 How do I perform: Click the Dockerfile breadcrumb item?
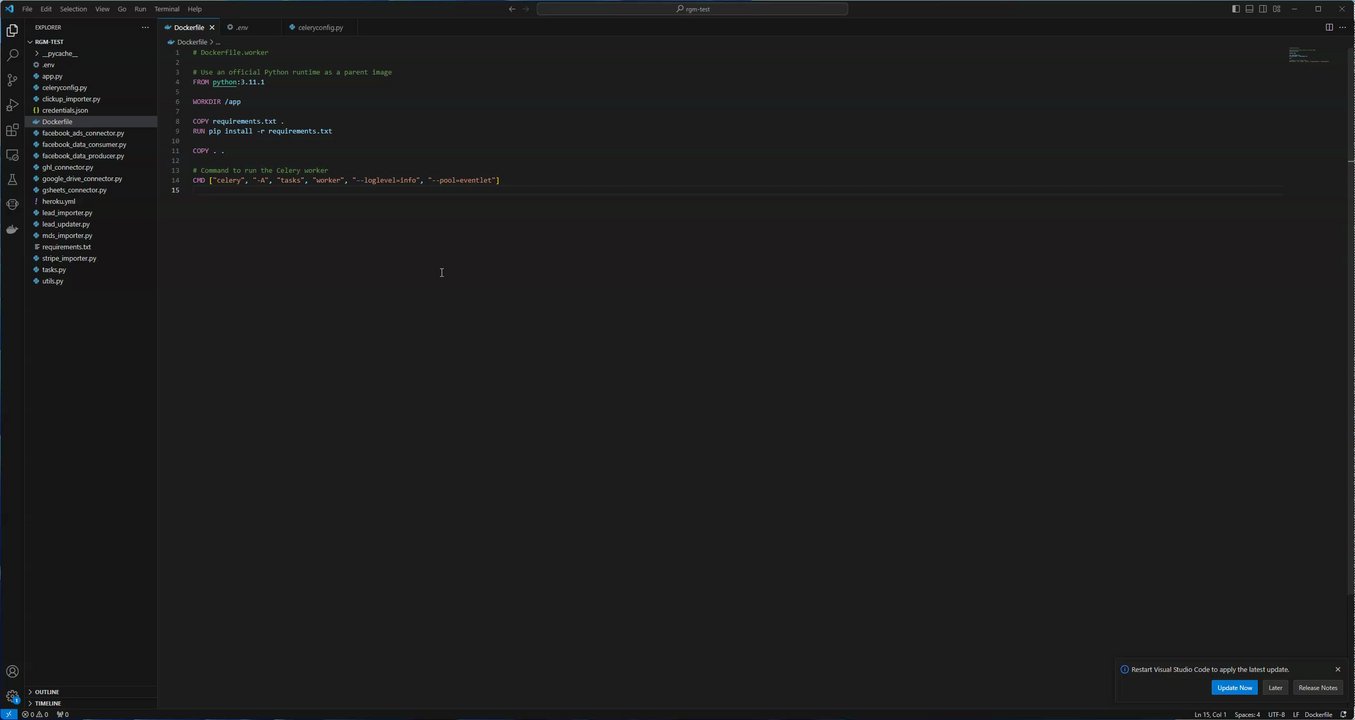(191, 42)
